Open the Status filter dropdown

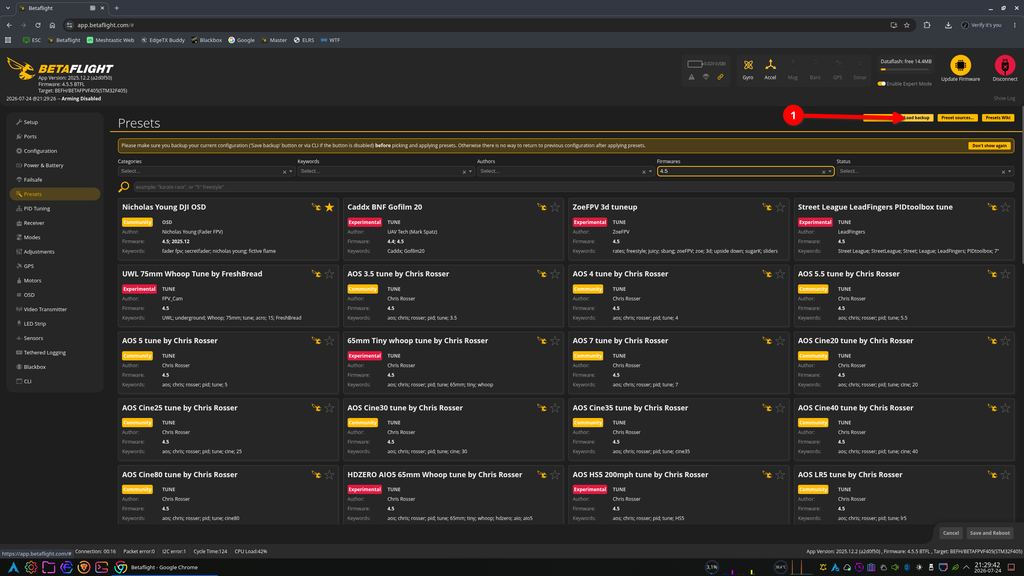click(925, 171)
